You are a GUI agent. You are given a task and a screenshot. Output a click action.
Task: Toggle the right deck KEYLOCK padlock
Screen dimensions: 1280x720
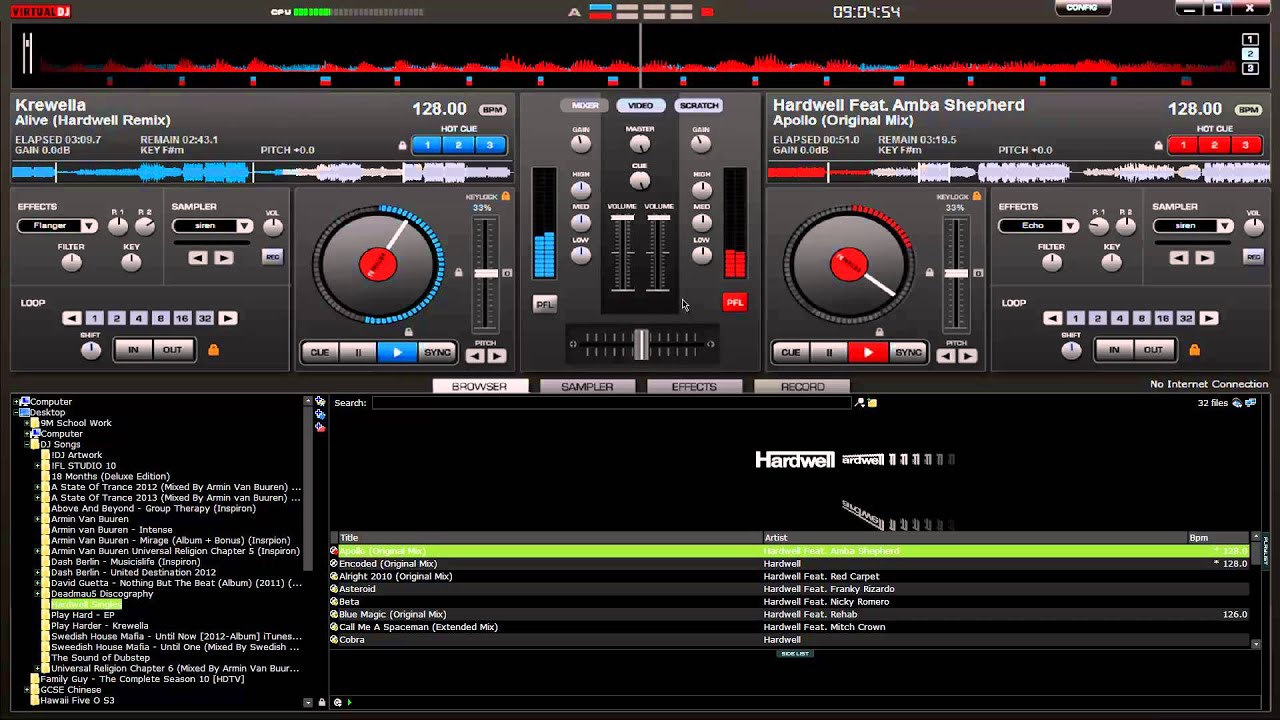click(977, 197)
